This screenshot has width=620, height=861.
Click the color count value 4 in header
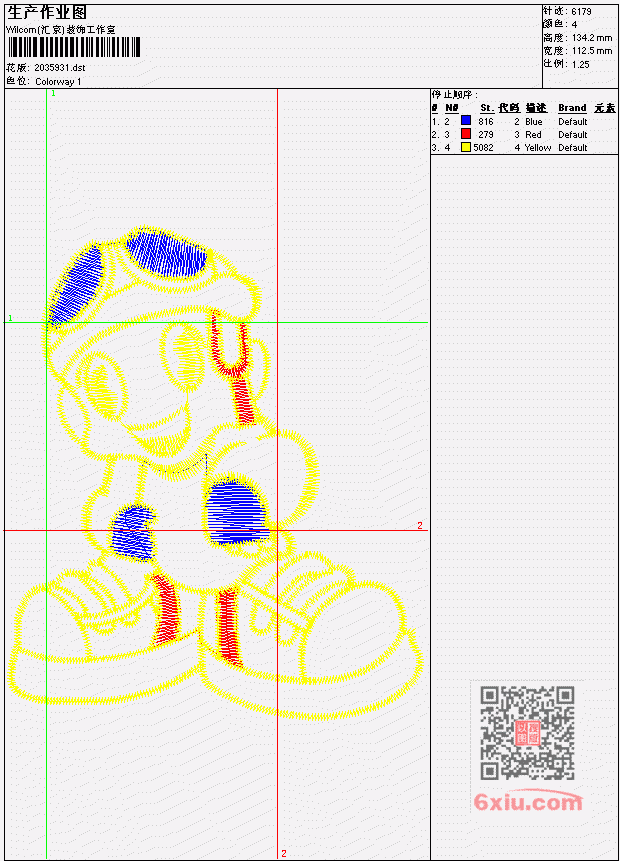pos(574,25)
